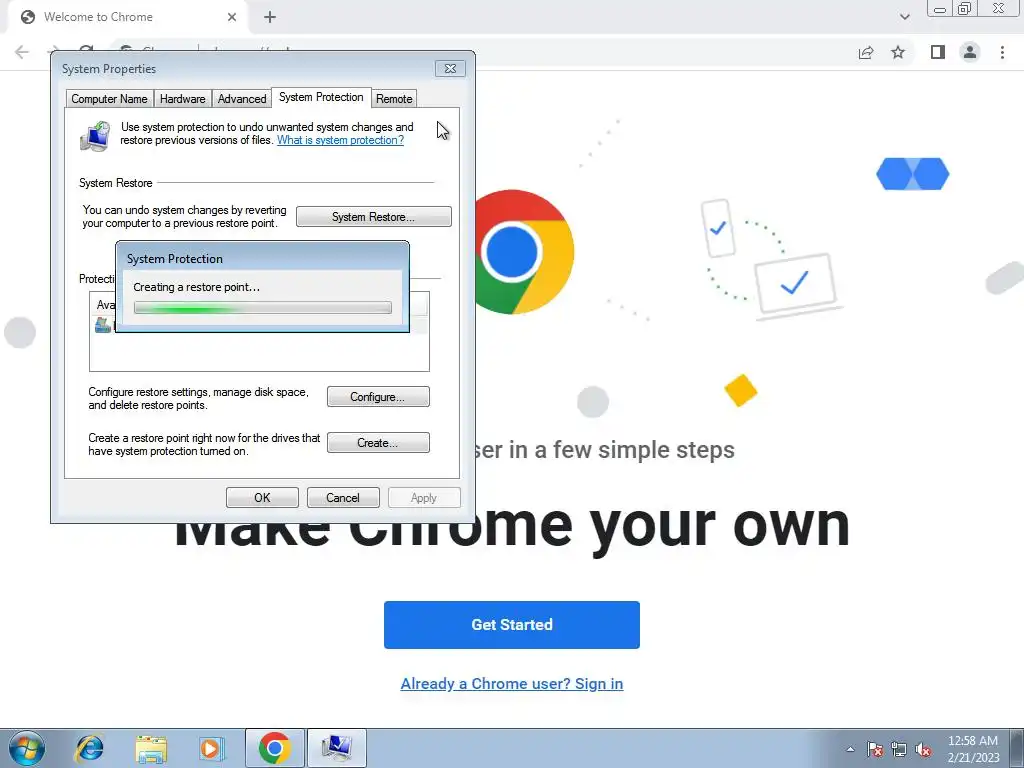The image size is (1024, 768).
Task: Click the muted volume tray icon
Action: 923,749
